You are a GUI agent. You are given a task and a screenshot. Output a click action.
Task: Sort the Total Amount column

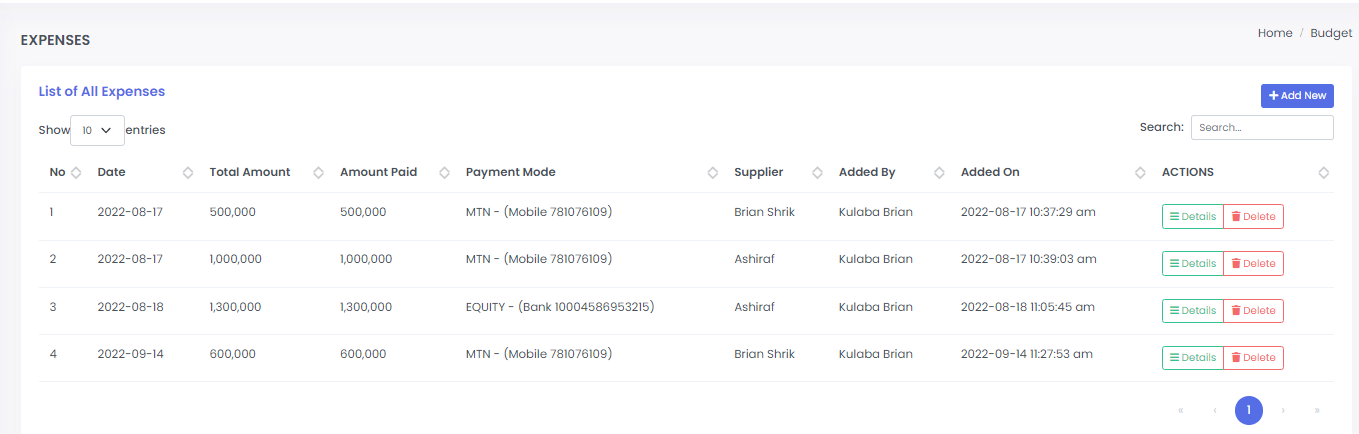coord(318,173)
